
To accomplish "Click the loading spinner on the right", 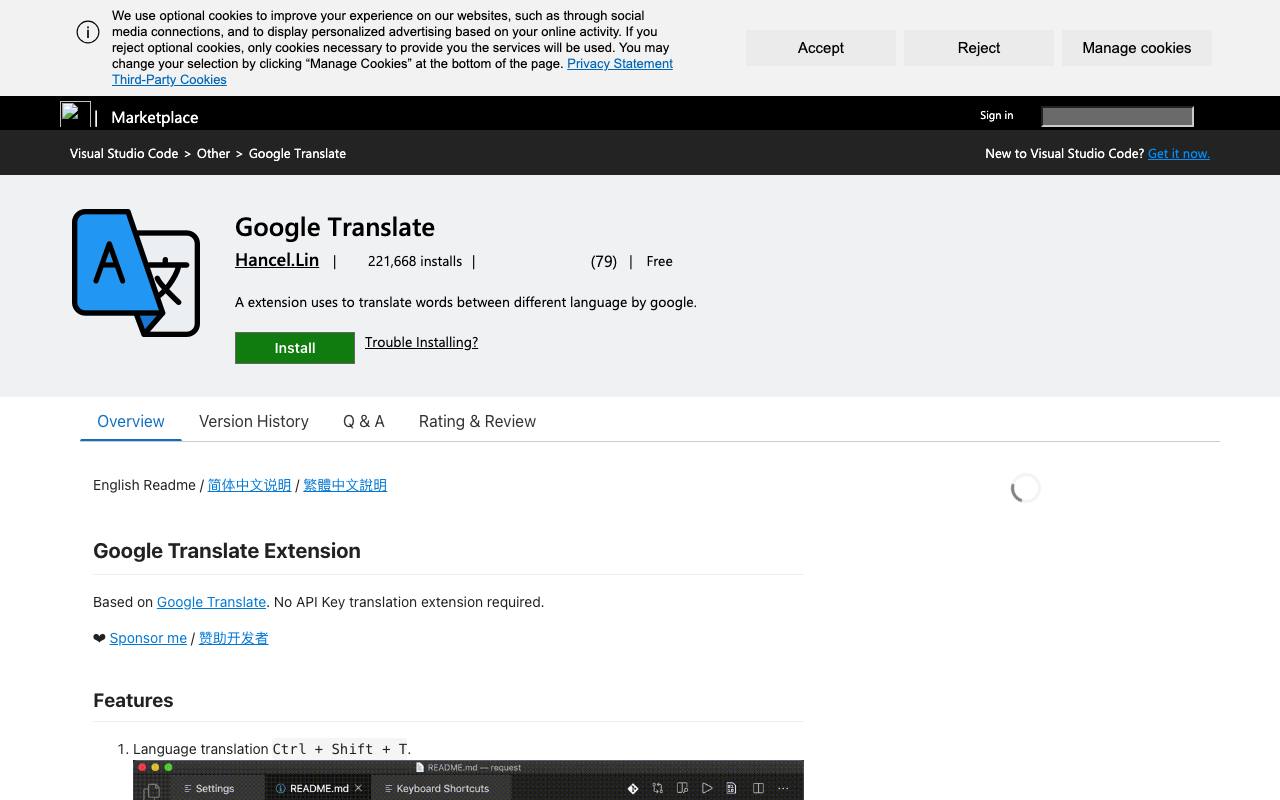I will 1025,488.
